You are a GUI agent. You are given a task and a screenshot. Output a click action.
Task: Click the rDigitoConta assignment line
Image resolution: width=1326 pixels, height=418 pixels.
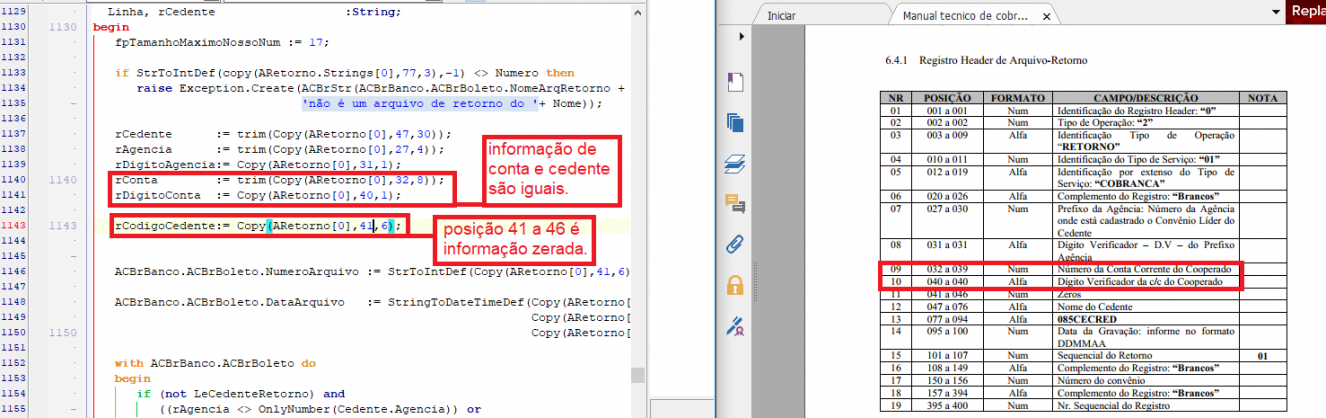point(257,195)
